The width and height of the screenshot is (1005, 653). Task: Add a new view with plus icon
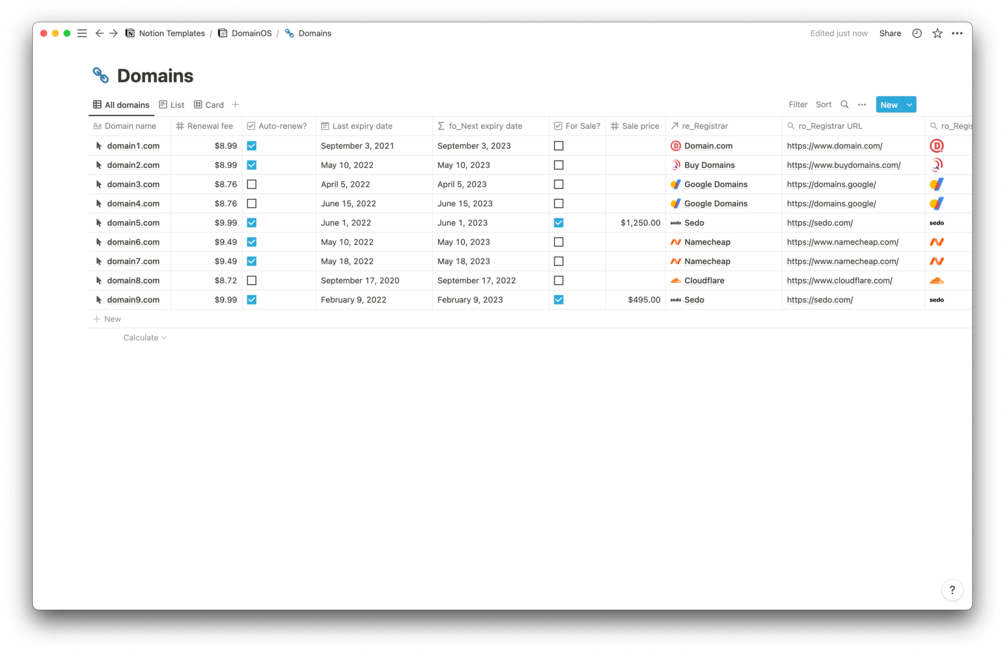(x=235, y=104)
